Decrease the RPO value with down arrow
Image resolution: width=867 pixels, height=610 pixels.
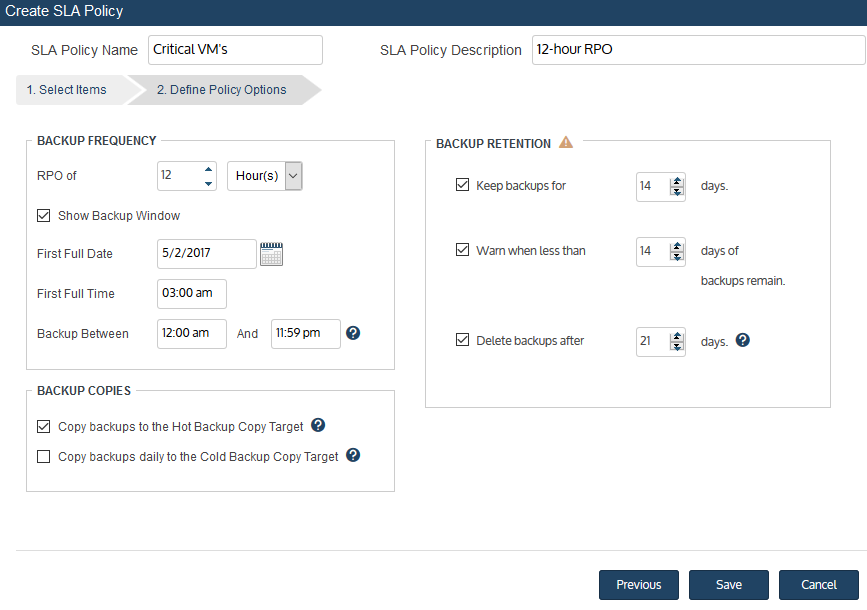tap(208, 184)
